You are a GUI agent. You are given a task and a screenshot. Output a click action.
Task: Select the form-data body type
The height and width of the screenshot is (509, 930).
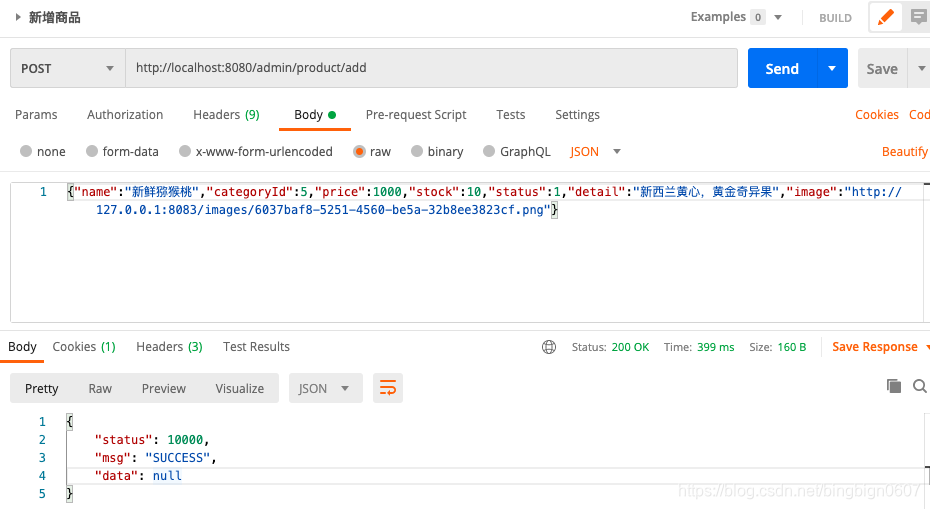click(123, 152)
